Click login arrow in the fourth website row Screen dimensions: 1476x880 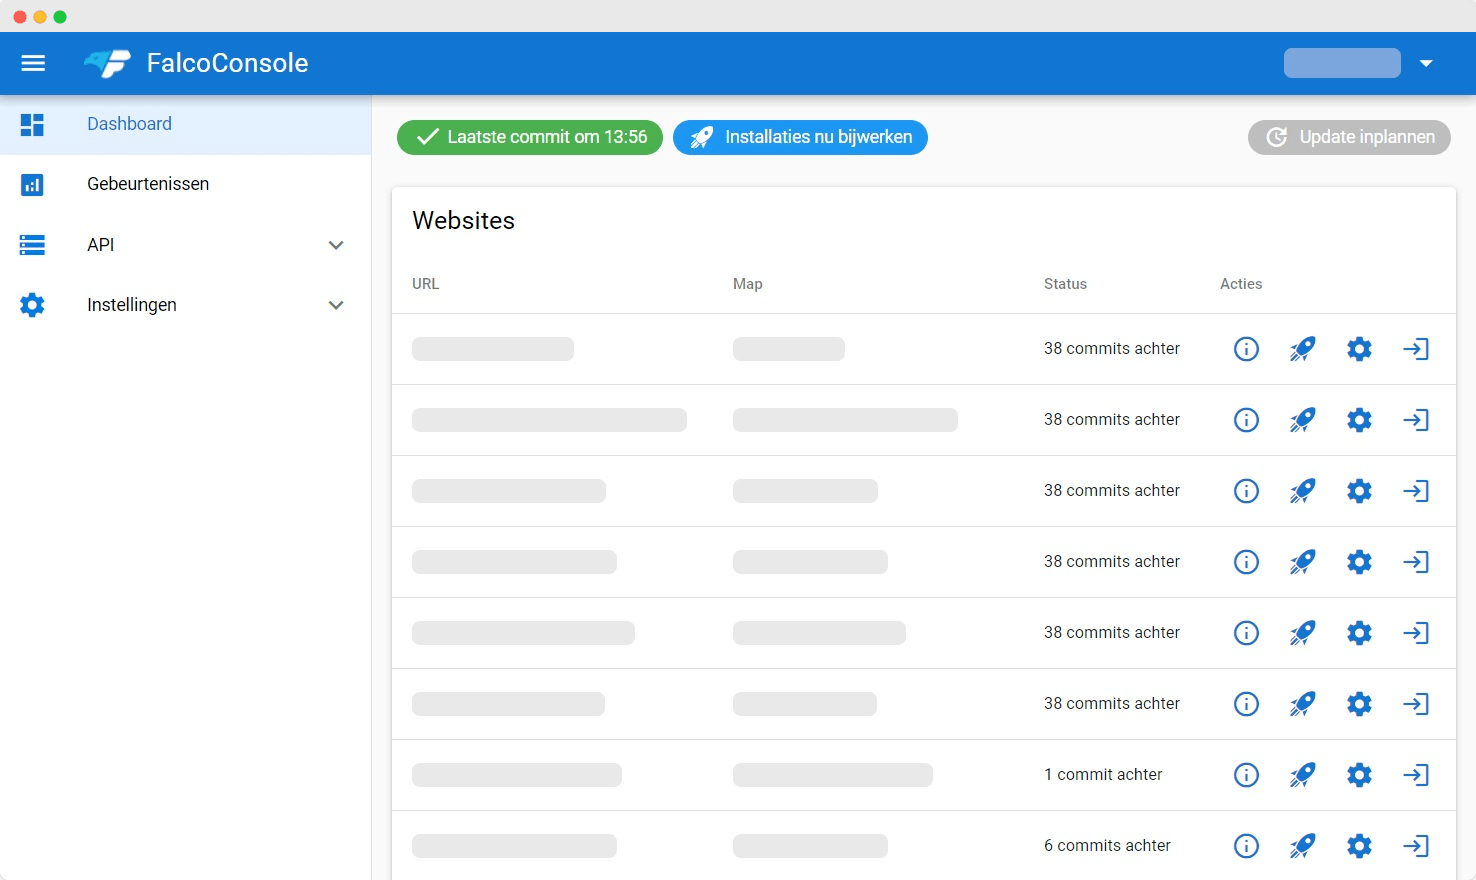[1416, 562]
